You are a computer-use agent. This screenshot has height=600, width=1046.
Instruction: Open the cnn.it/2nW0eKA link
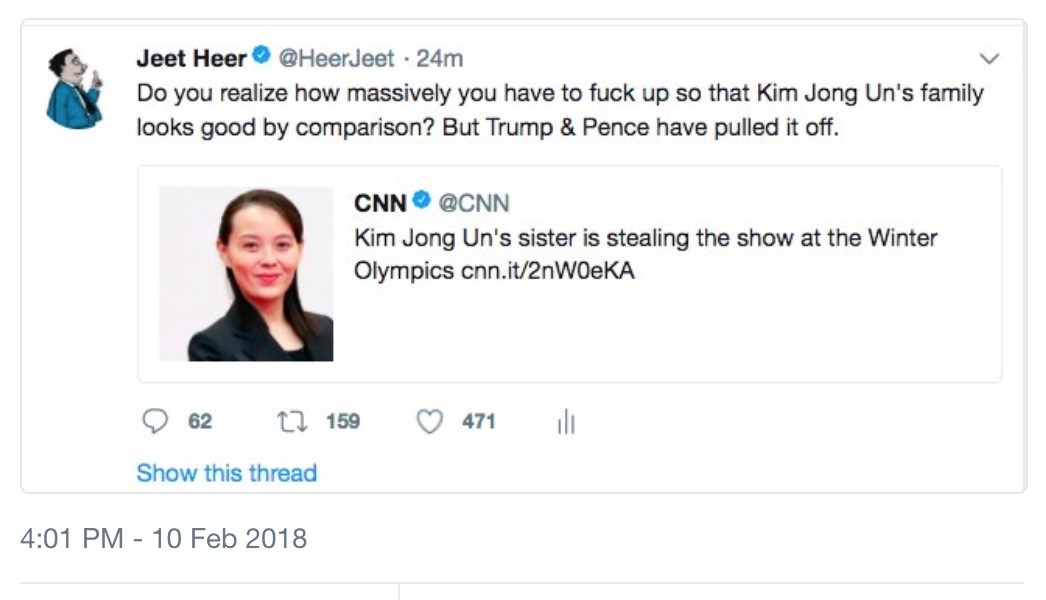[548, 271]
